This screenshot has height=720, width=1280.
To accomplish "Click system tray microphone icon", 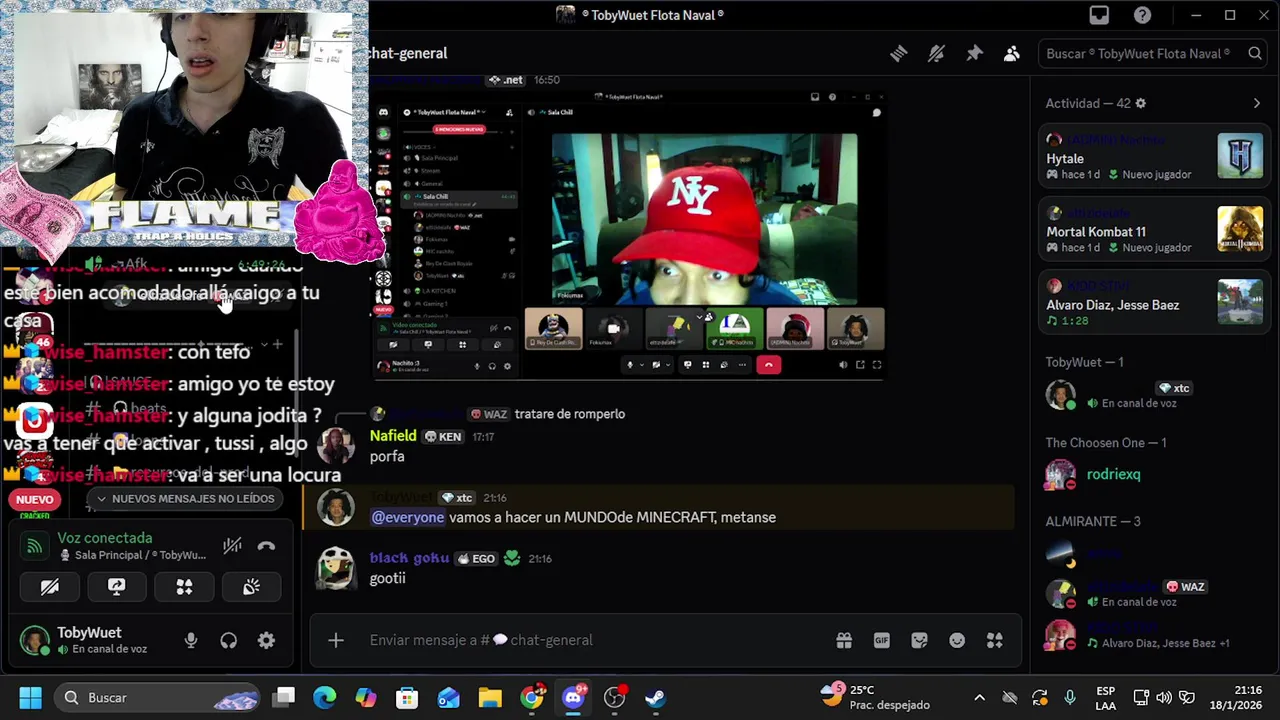I will pos(1070,698).
